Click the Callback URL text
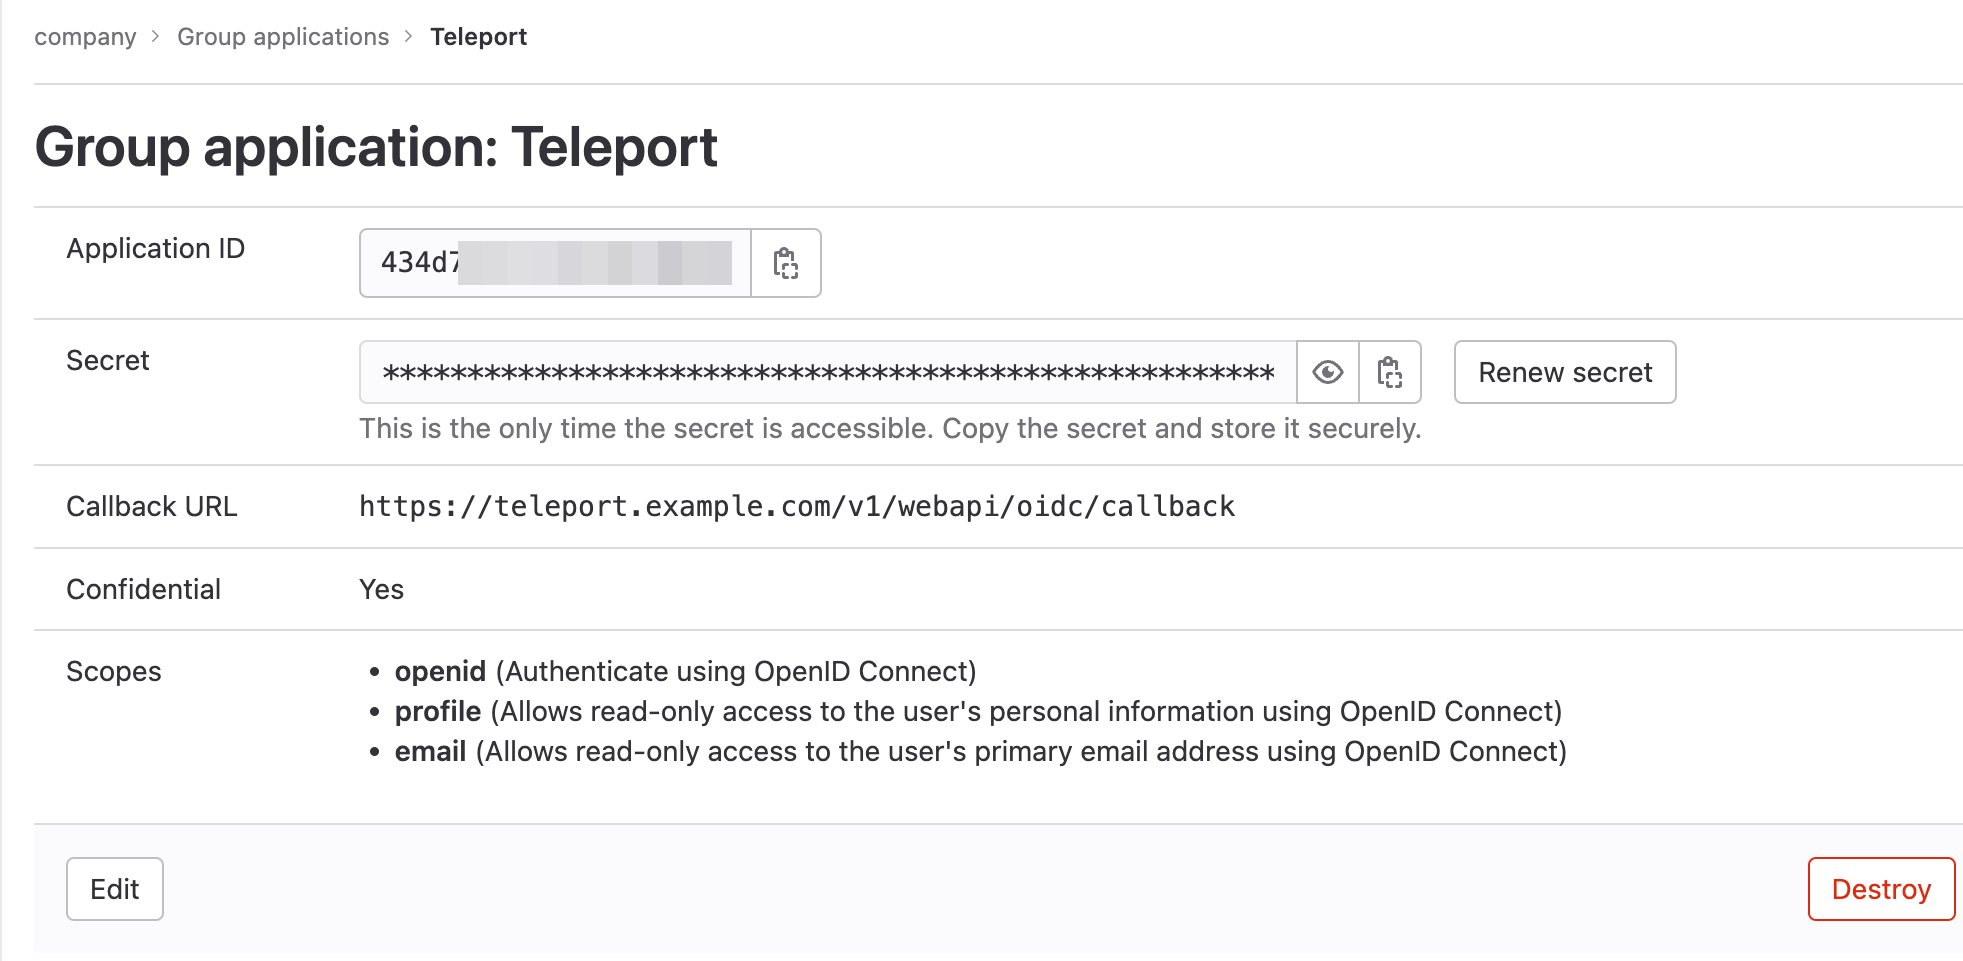 pos(797,507)
